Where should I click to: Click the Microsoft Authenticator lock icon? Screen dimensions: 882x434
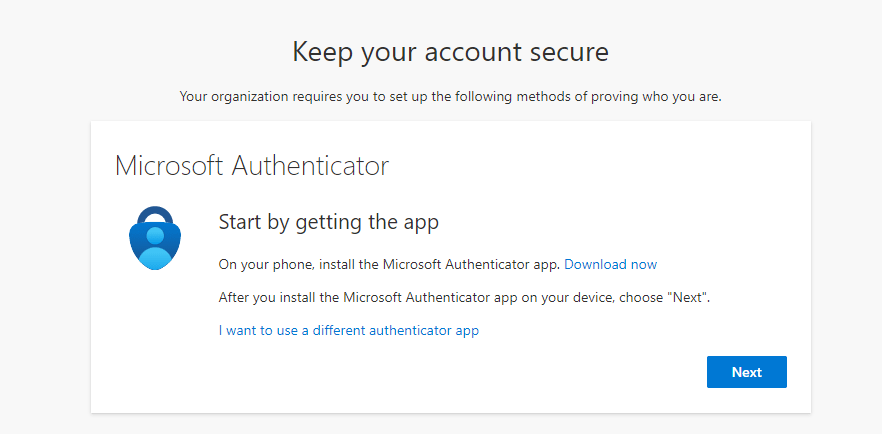pos(155,238)
